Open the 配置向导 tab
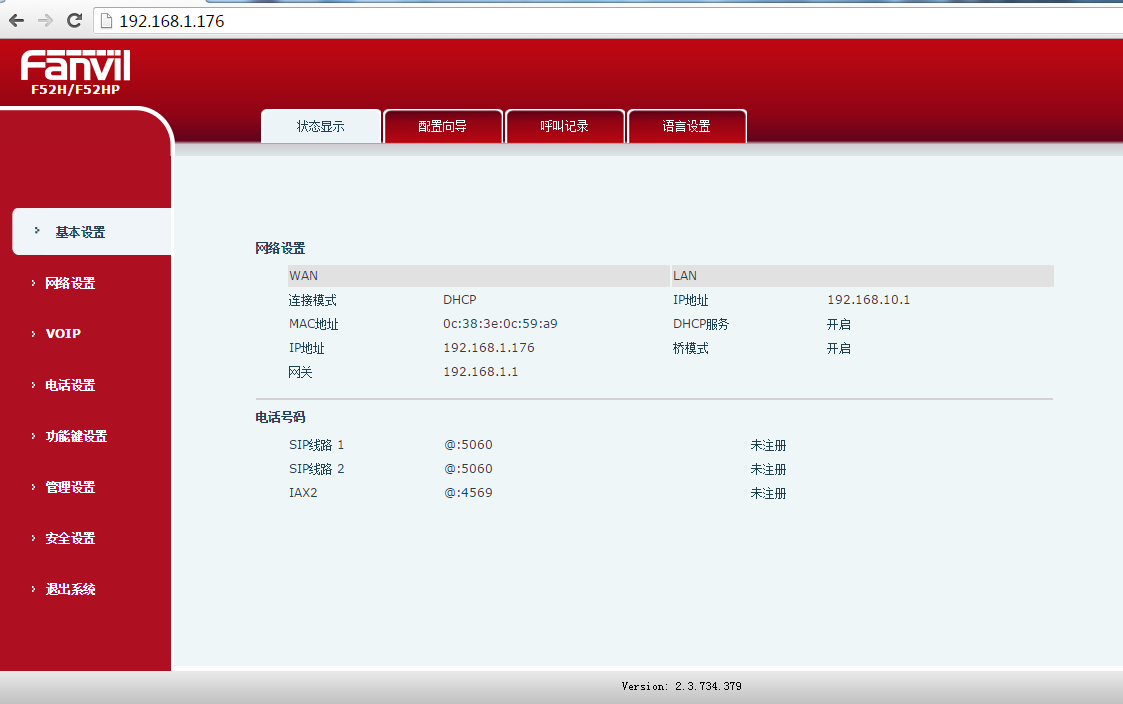Image resolution: width=1123 pixels, height=704 pixels. (x=442, y=127)
